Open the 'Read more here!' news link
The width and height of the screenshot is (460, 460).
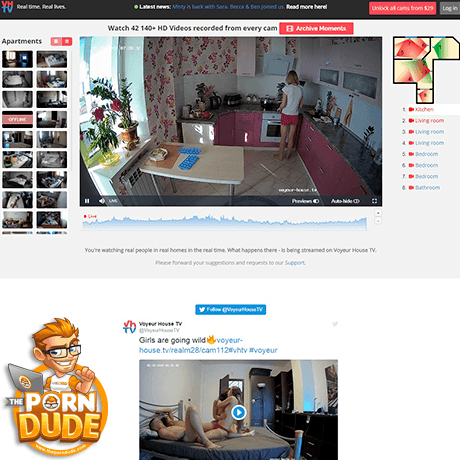point(306,7)
